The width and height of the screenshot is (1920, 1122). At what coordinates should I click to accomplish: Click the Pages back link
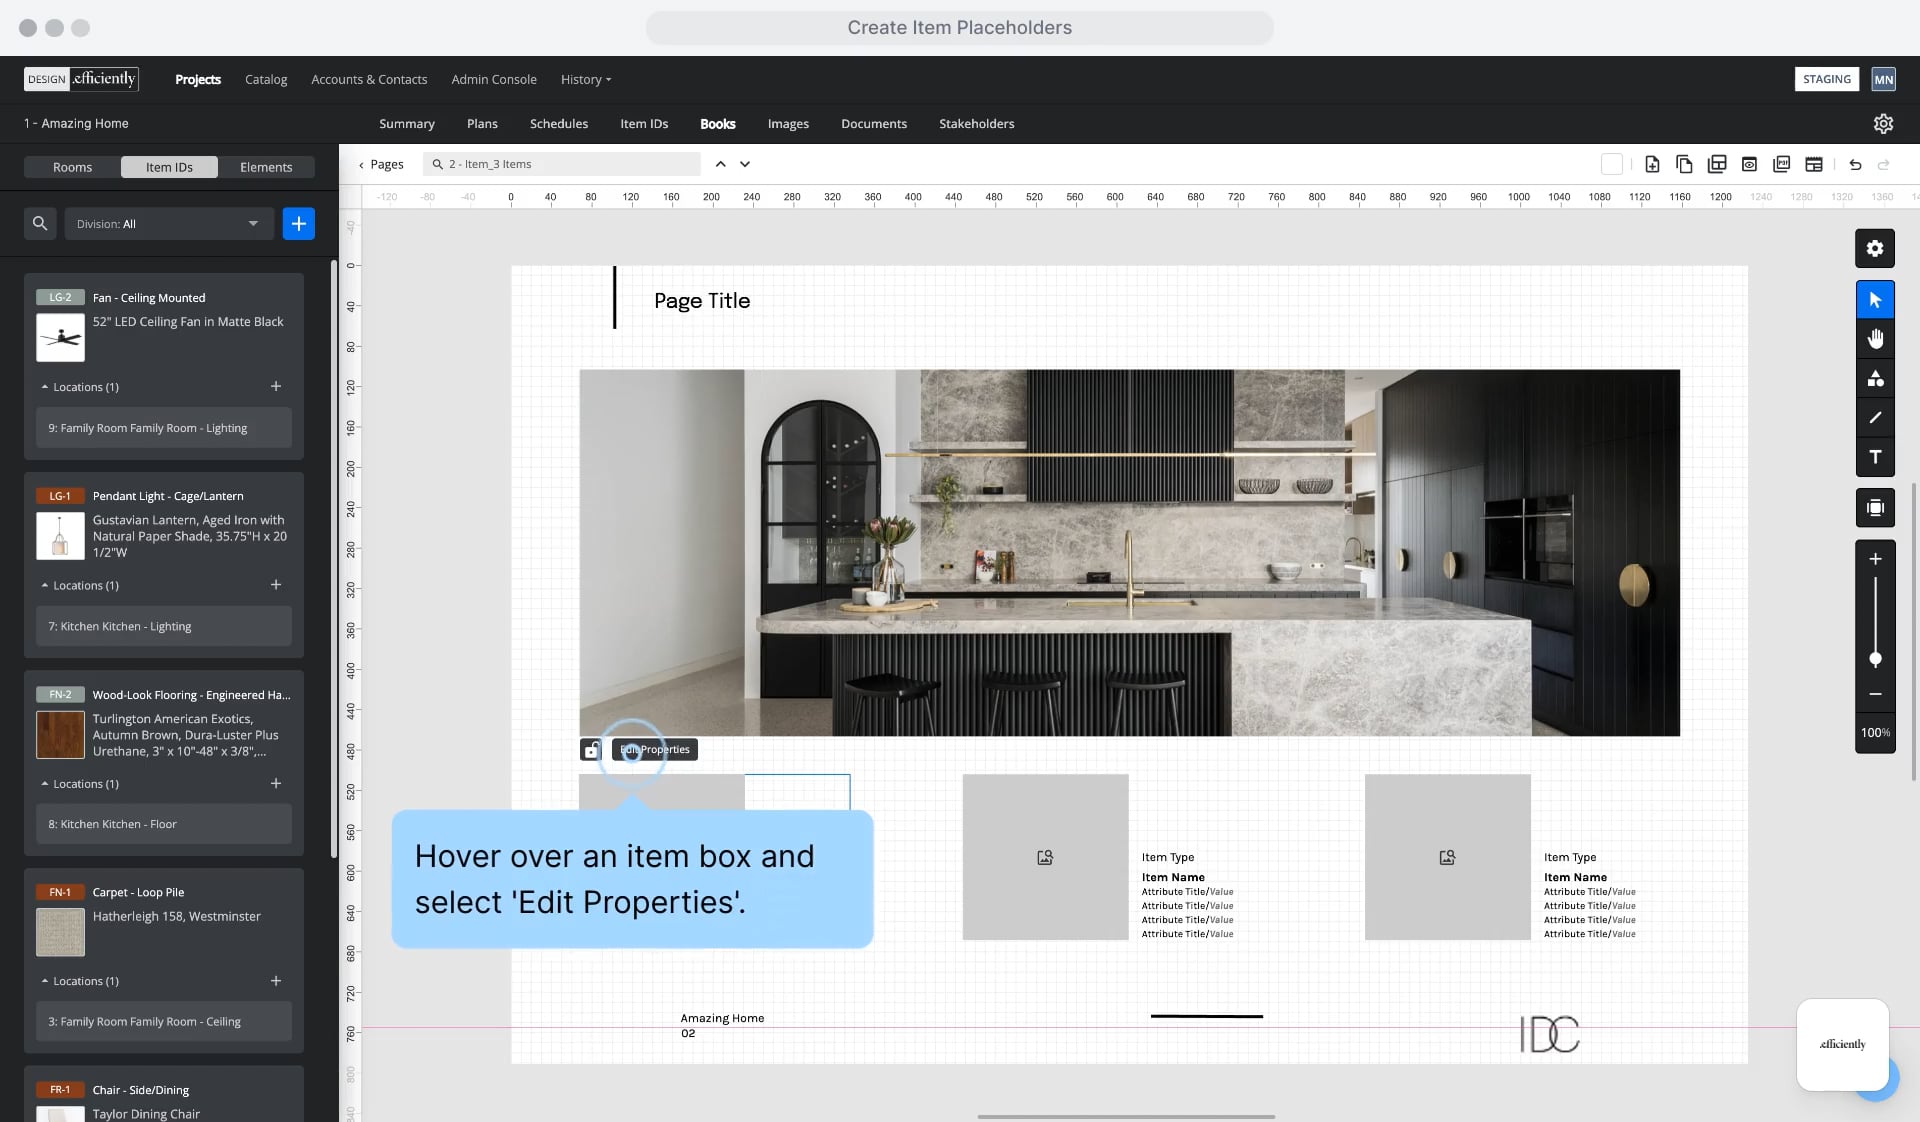pos(381,164)
